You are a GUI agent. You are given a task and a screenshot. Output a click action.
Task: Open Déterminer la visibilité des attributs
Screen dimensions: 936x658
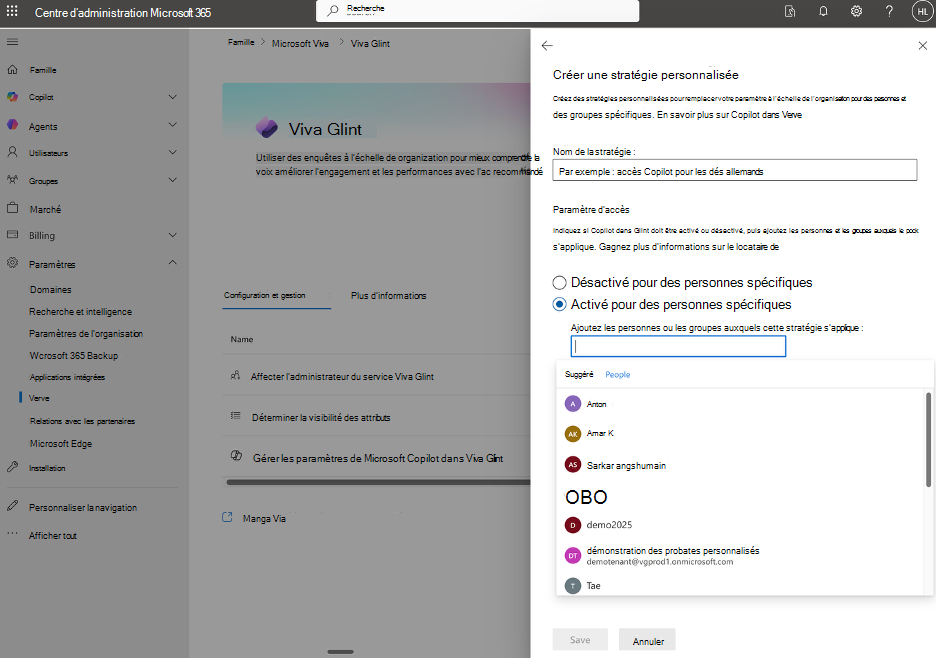tap(321, 417)
